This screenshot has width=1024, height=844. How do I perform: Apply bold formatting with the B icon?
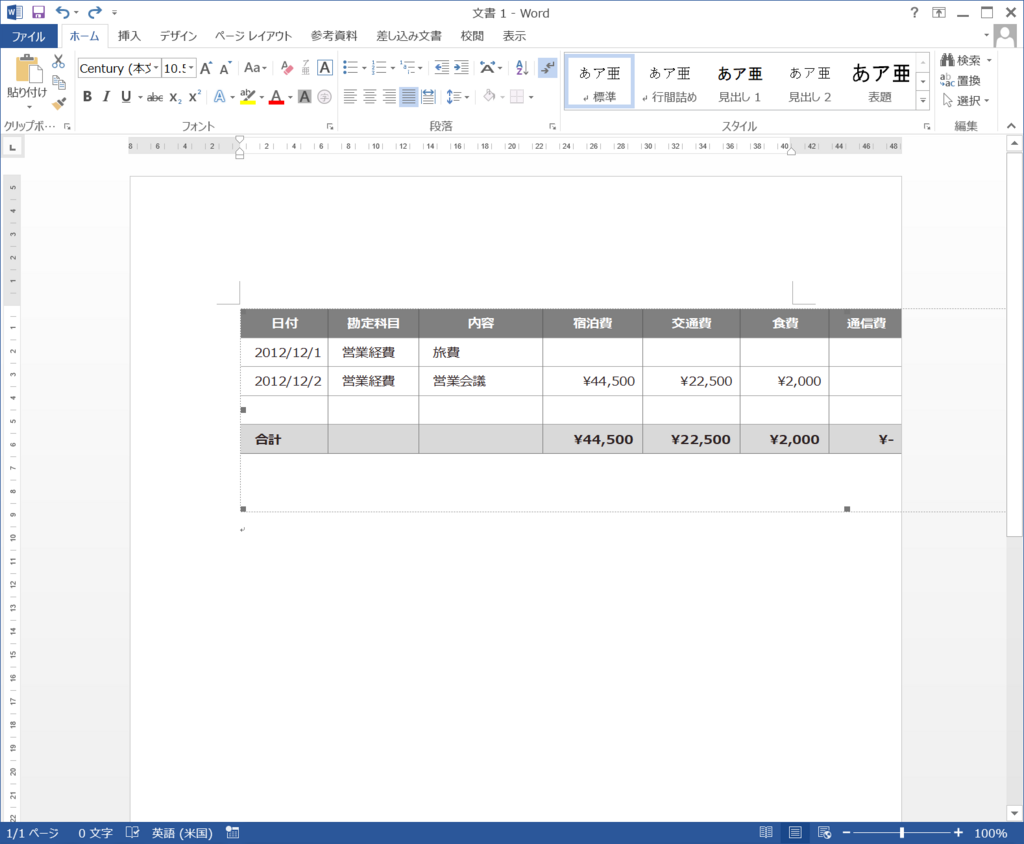pos(86,97)
